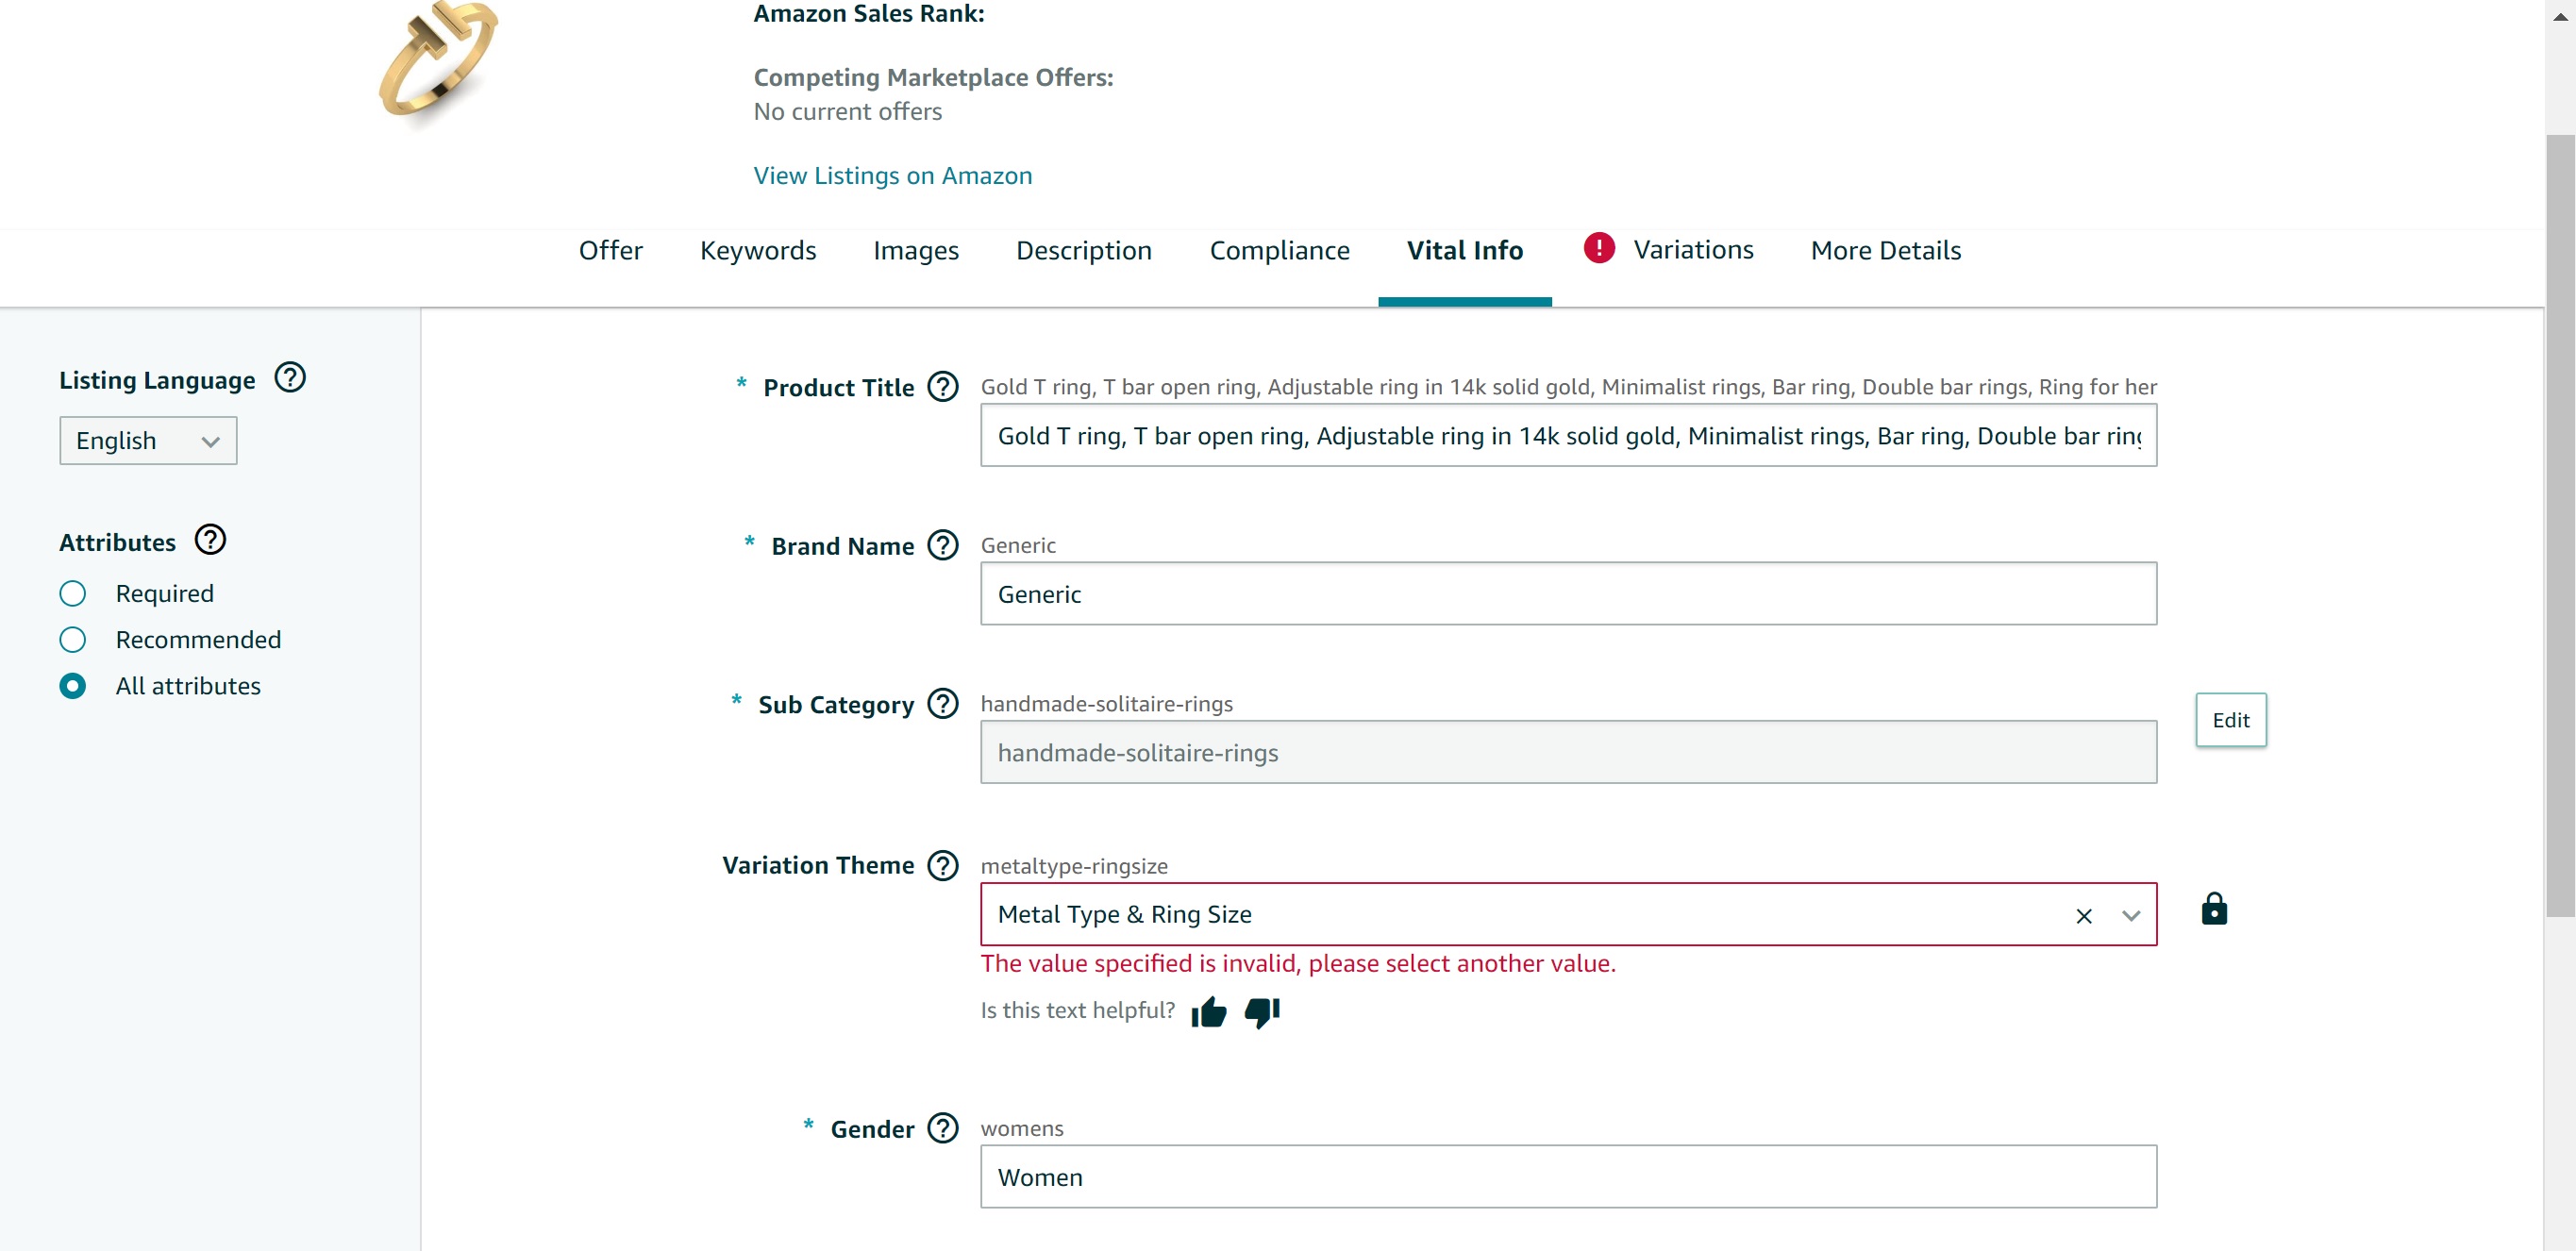Switch to the Compliance tab
Viewport: 2576px width, 1251px height.
[x=1280, y=250]
